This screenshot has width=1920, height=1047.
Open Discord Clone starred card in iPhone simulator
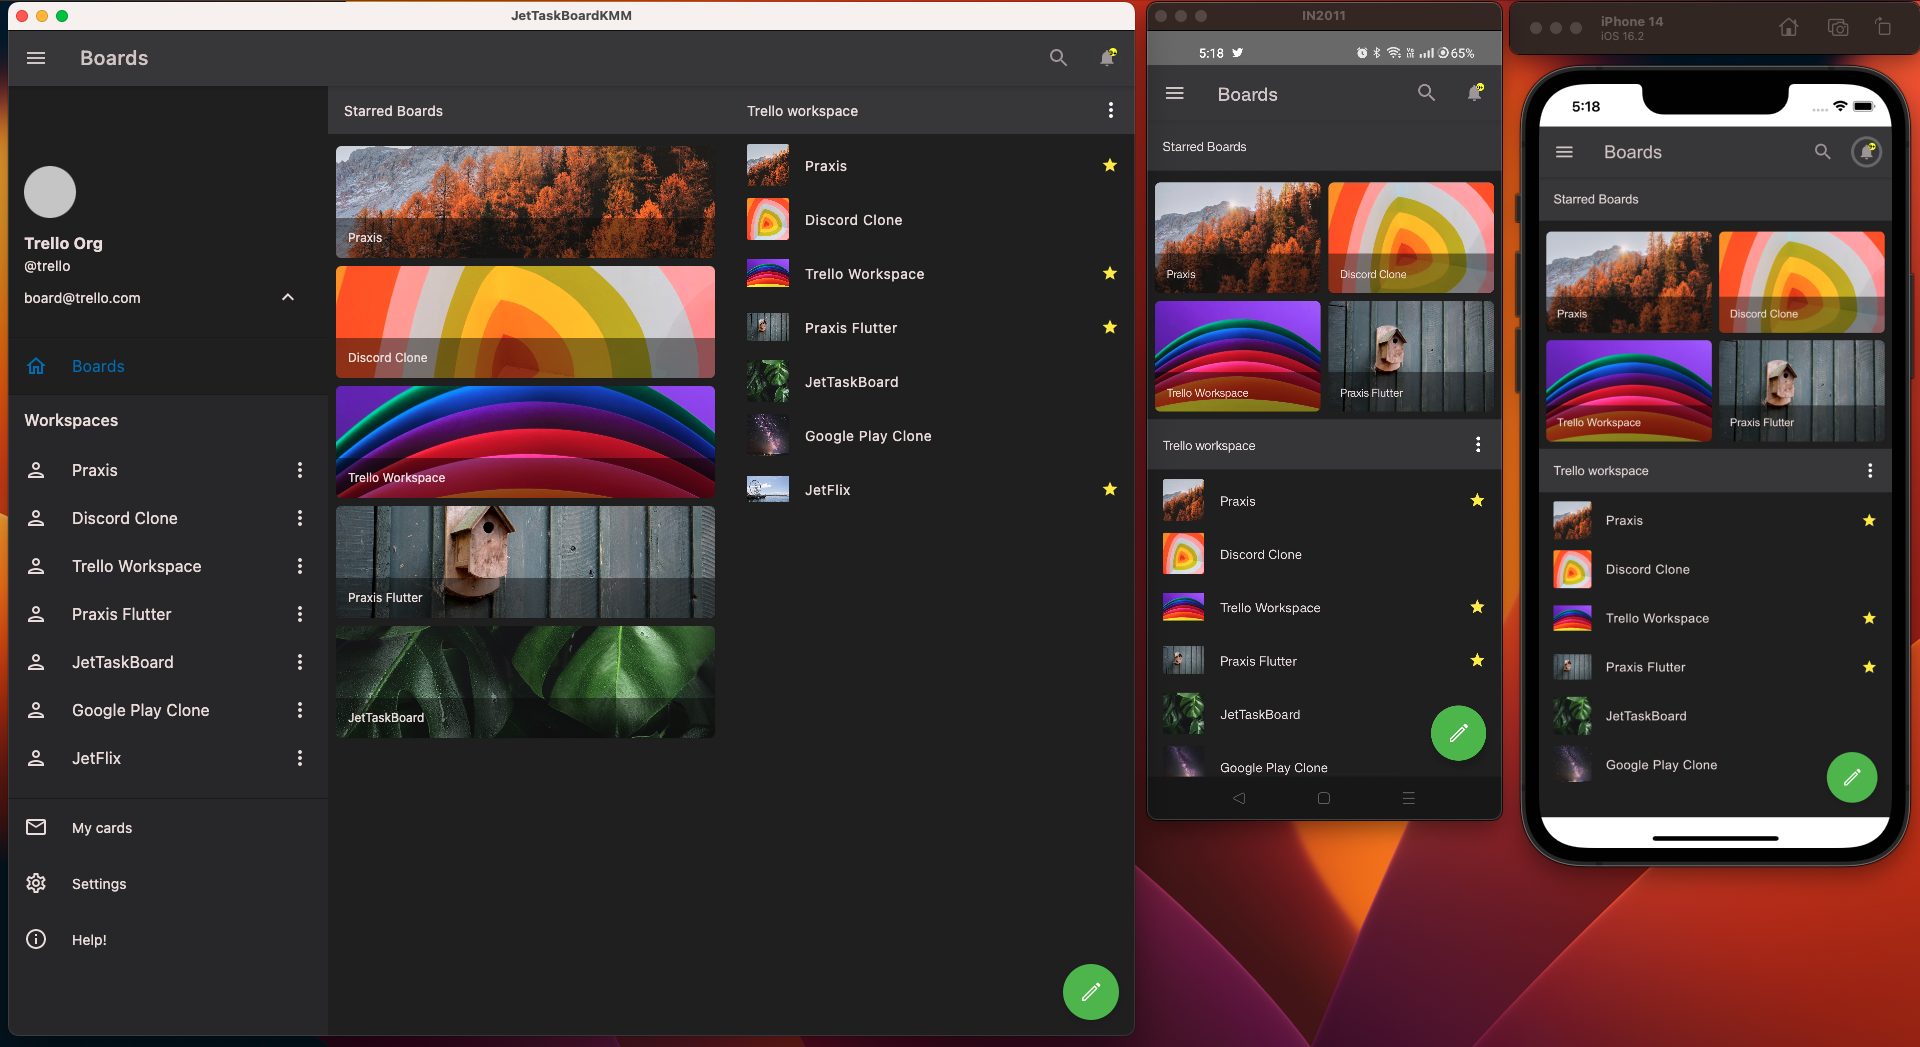point(1802,282)
